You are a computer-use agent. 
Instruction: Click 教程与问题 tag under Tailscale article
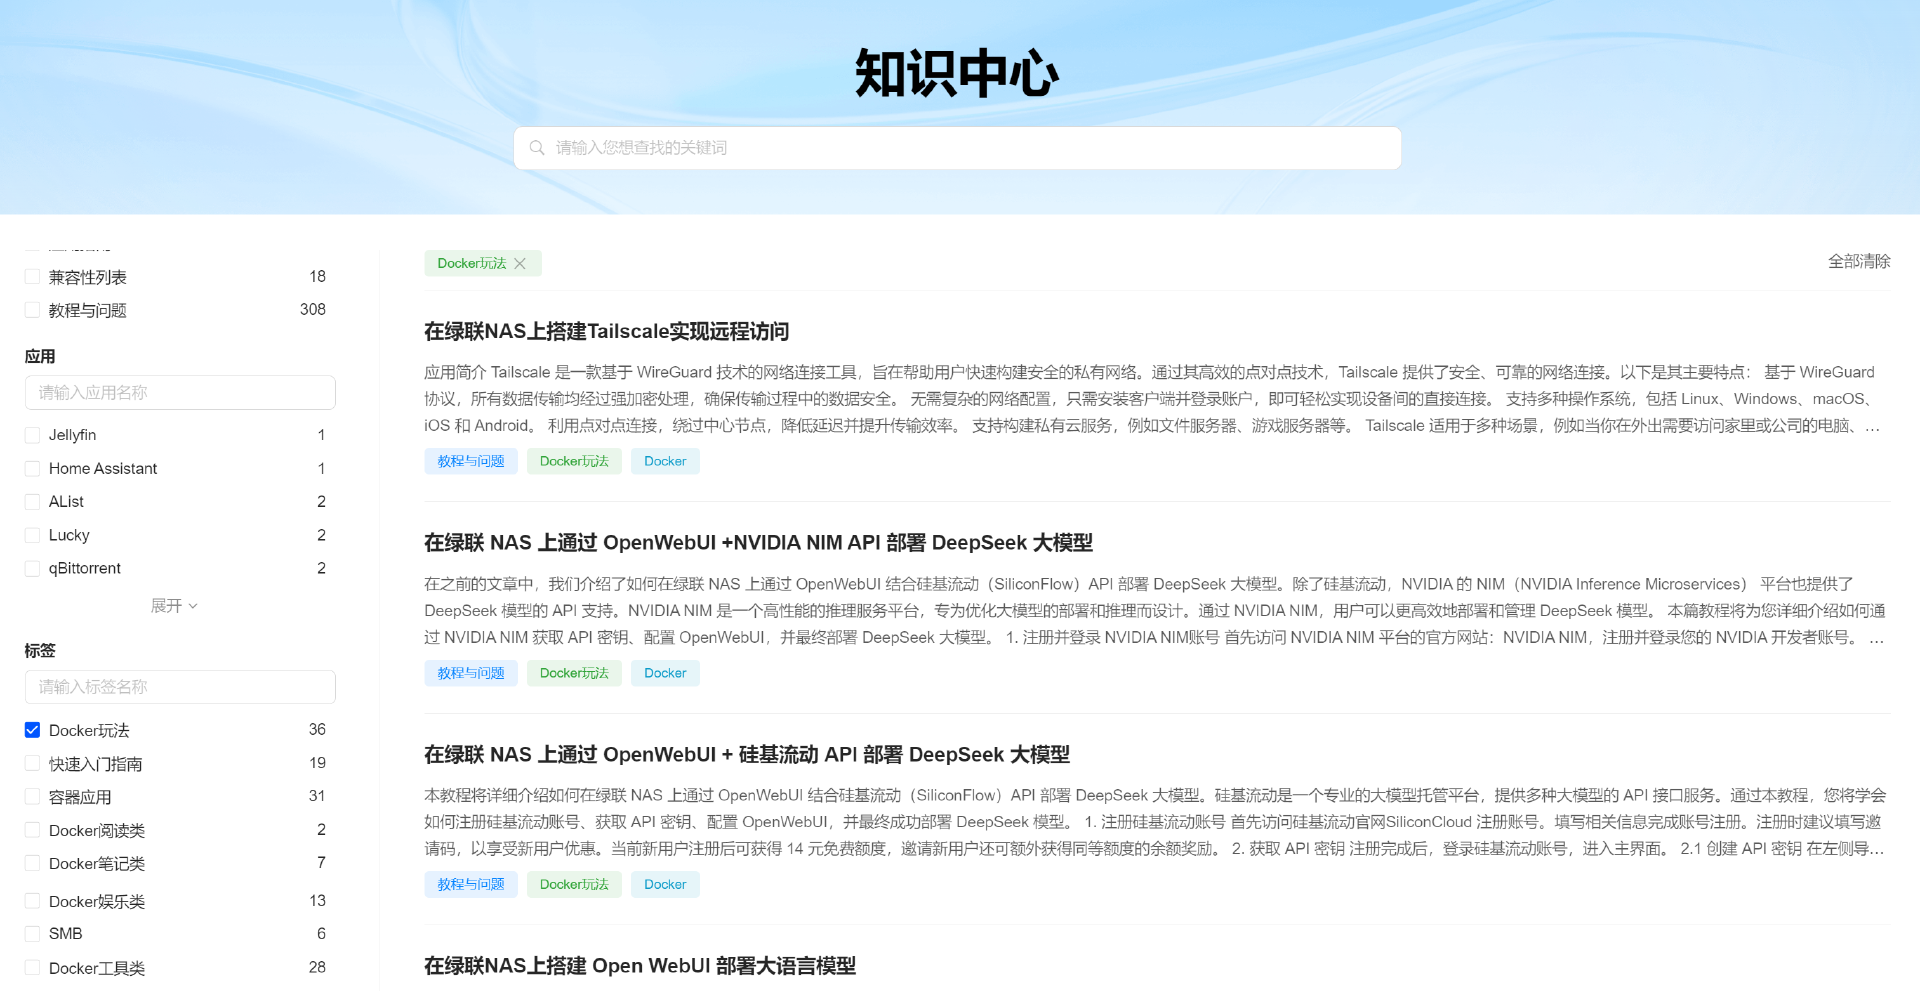point(471,461)
